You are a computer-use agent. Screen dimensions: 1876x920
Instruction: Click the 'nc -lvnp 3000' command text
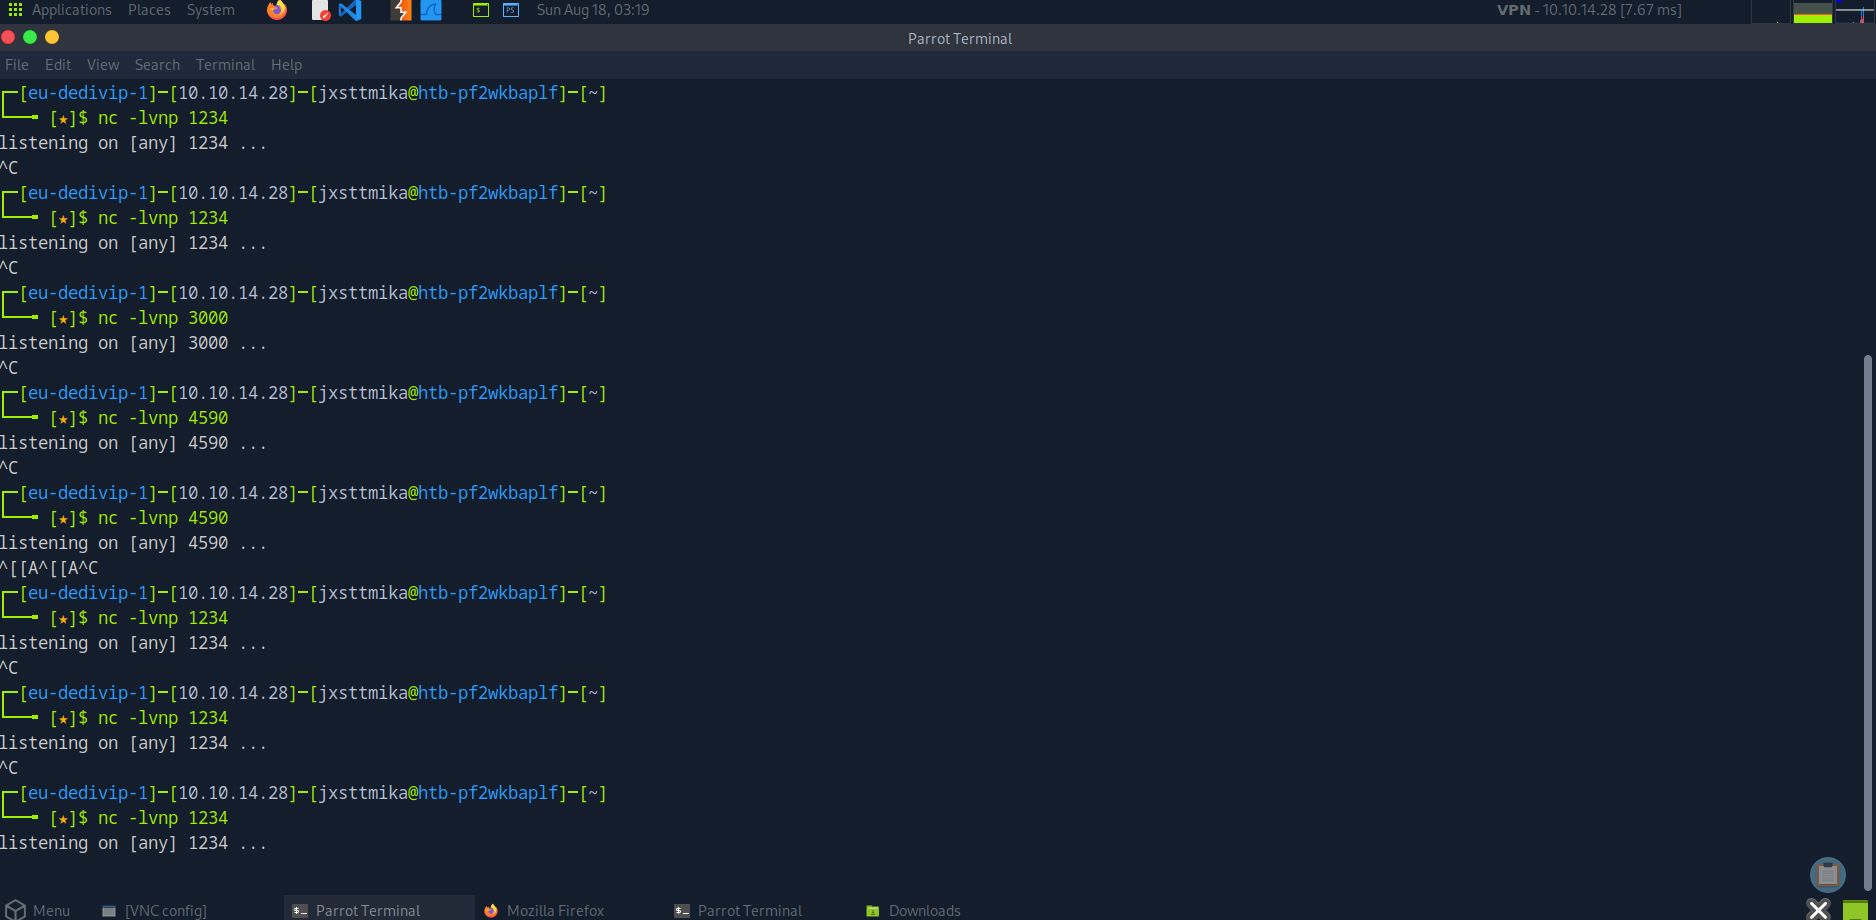pos(163,318)
